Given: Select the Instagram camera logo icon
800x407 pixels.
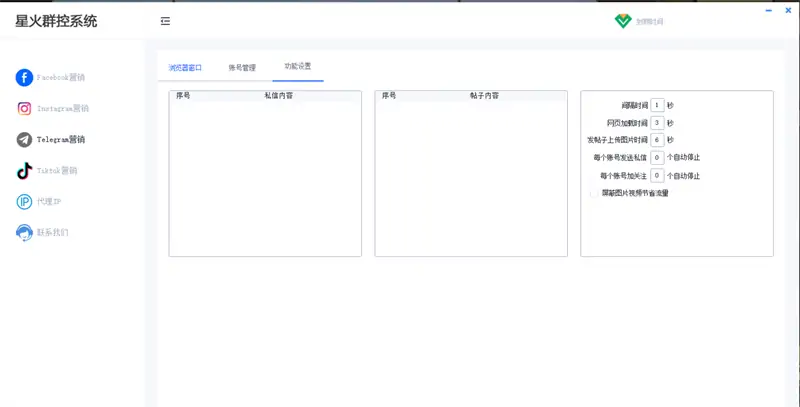Looking at the screenshot, I should click(x=24, y=109).
